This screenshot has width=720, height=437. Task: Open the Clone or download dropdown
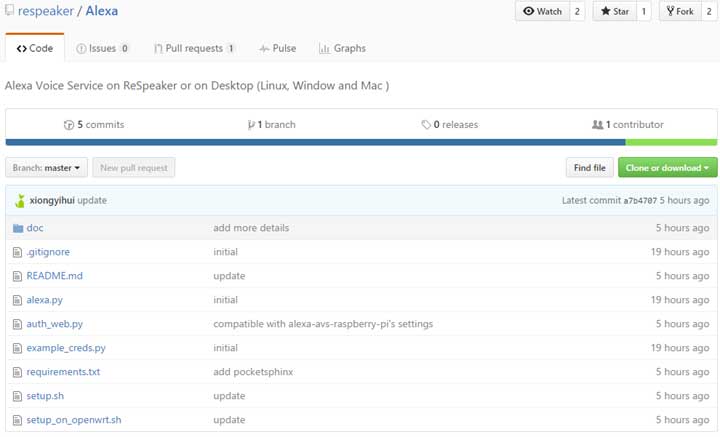click(x=667, y=168)
